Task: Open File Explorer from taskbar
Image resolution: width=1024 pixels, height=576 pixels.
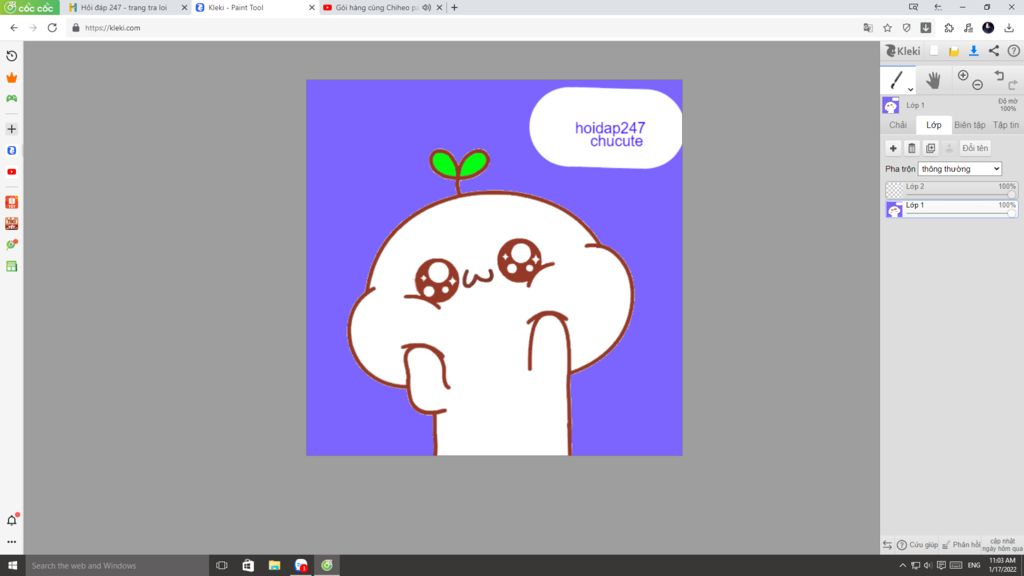Action: [x=274, y=566]
